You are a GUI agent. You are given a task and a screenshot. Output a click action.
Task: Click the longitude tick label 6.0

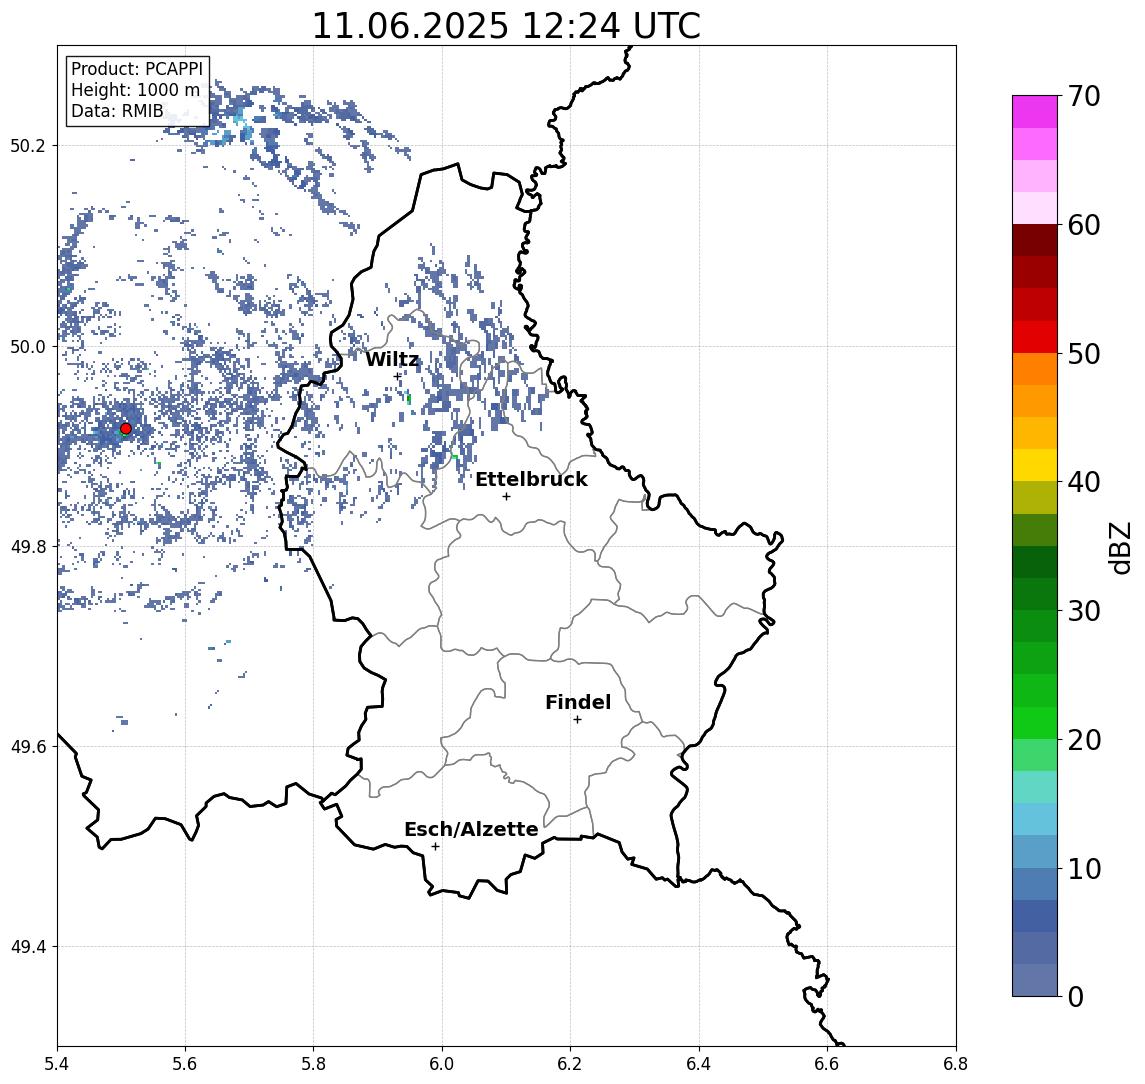(442, 1064)
